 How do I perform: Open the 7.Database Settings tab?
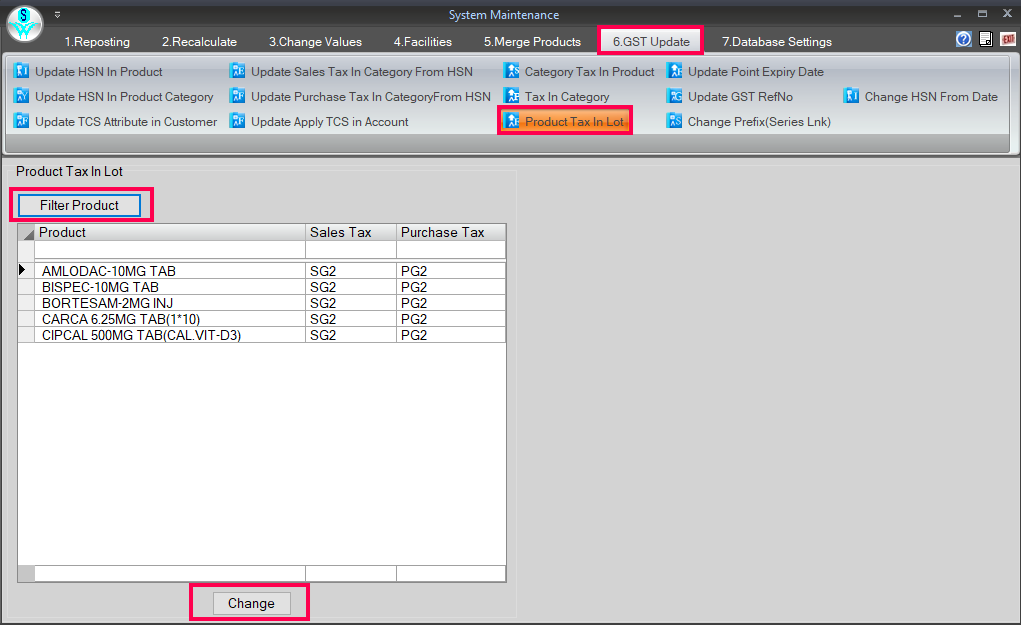point(777,42)
